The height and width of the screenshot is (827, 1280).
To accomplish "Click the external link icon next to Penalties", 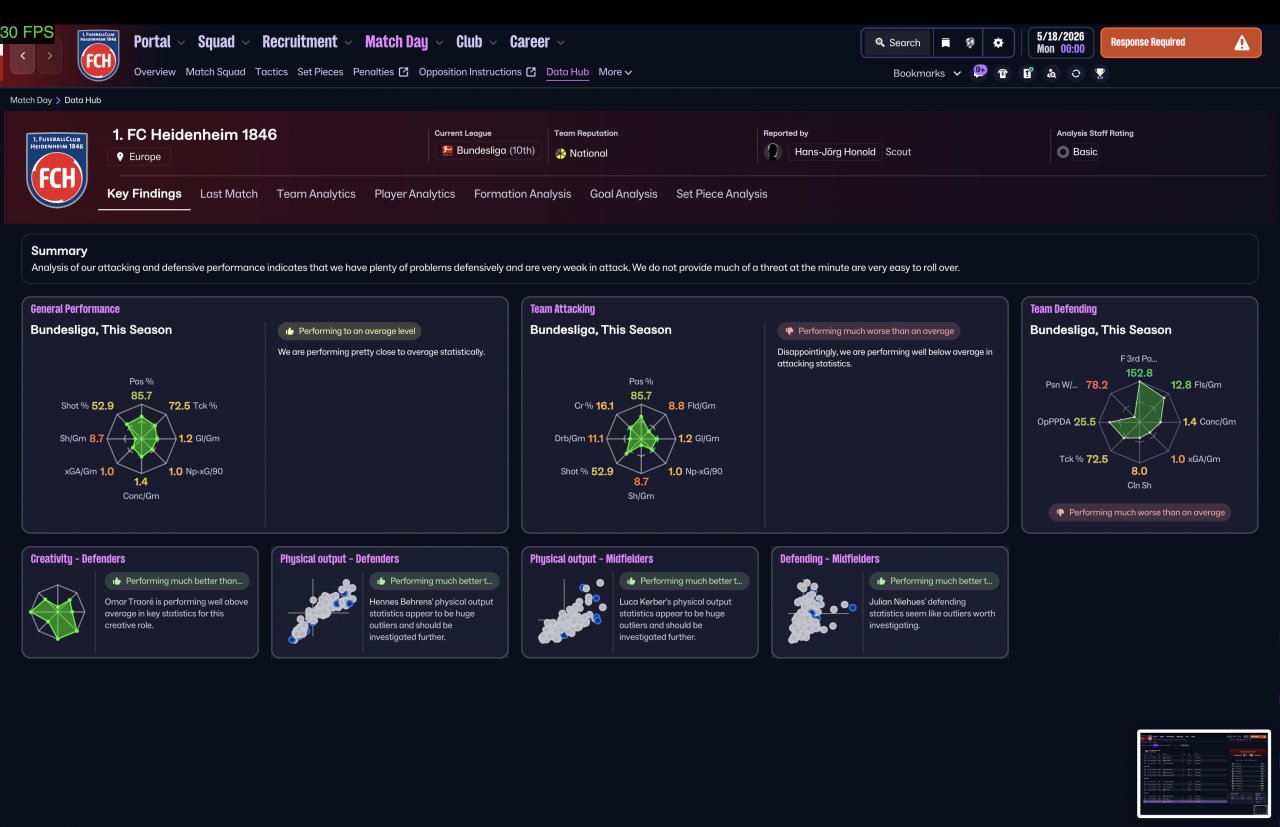I will point(403,72).
